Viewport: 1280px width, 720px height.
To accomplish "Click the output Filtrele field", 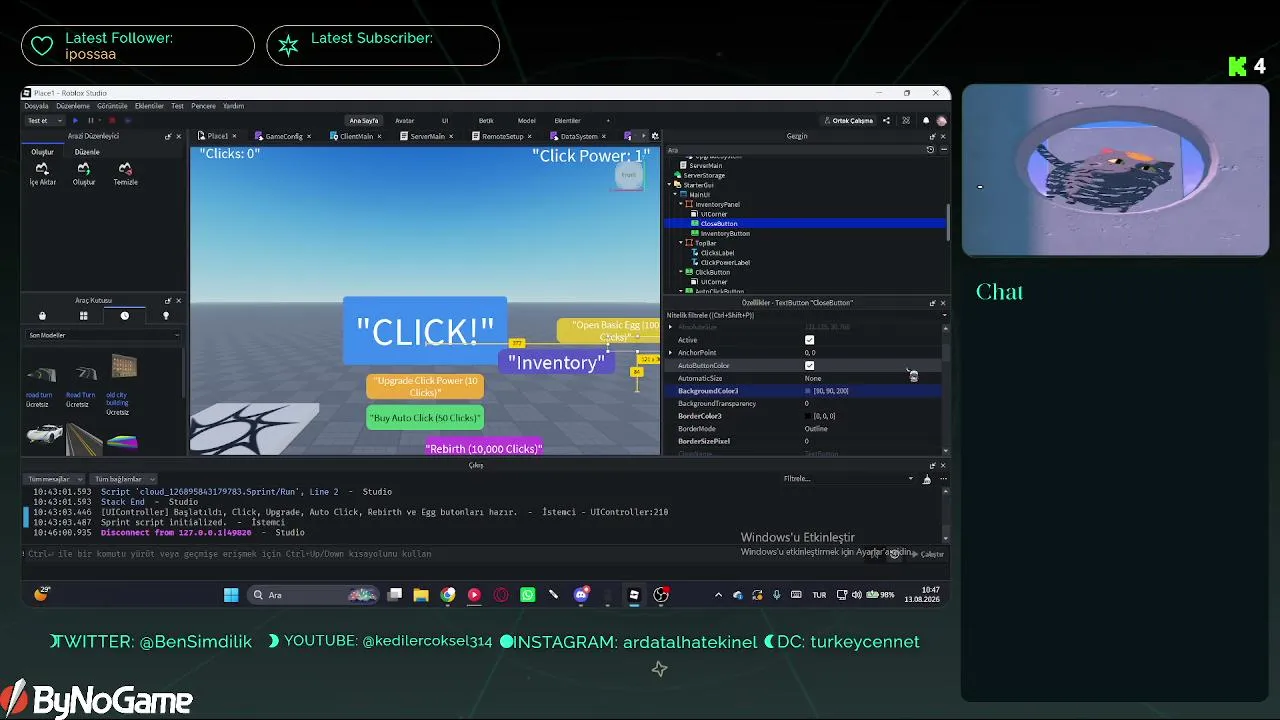I will [x=847, y=479].
